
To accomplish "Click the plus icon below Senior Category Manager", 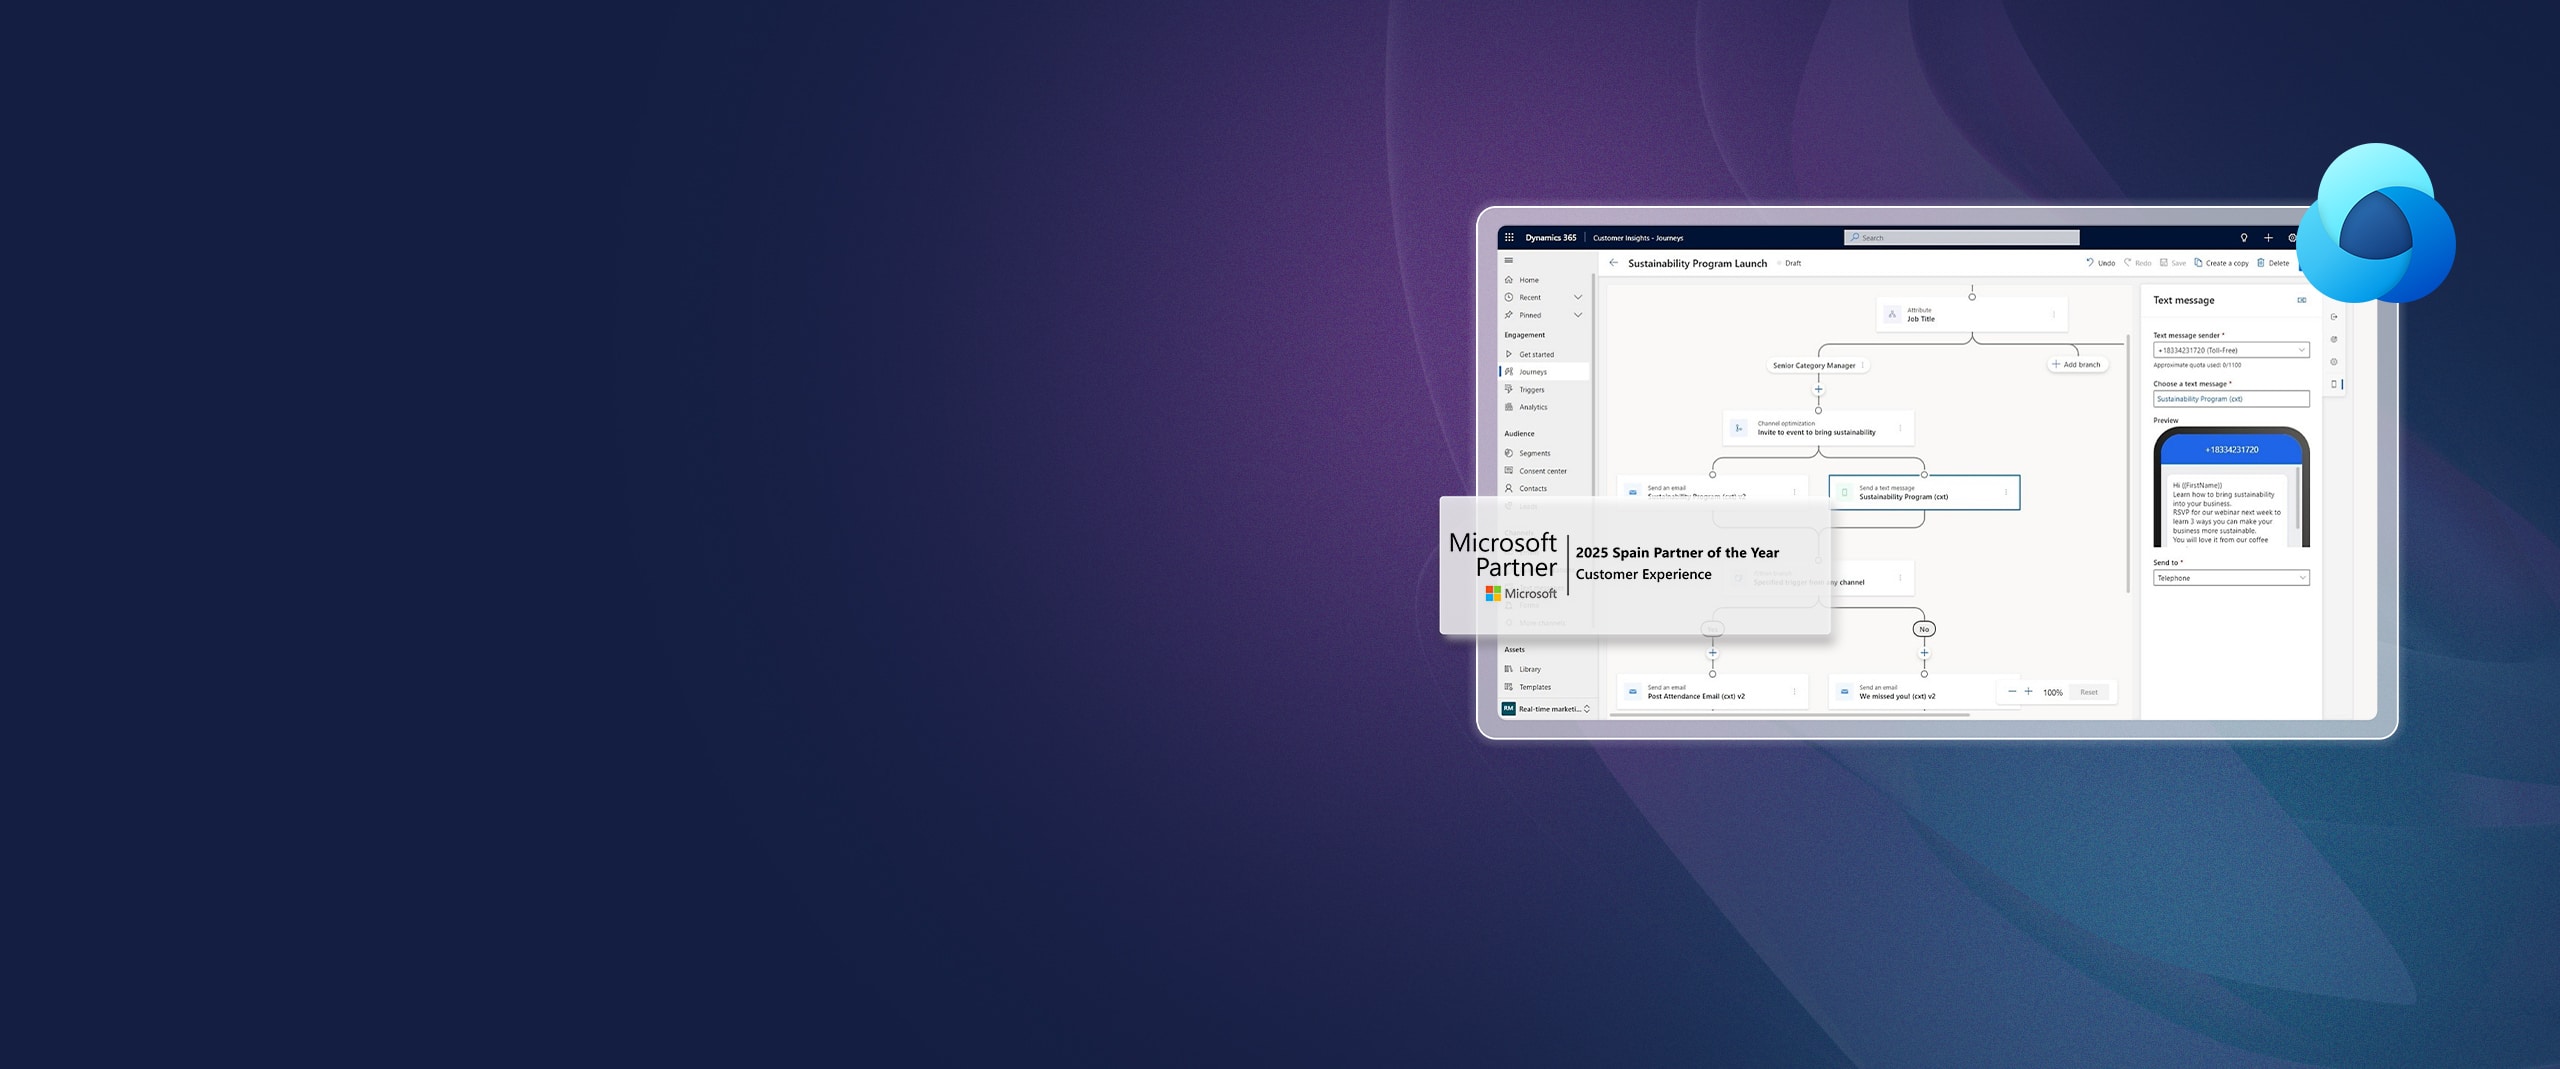I will tap(1818, 389).
